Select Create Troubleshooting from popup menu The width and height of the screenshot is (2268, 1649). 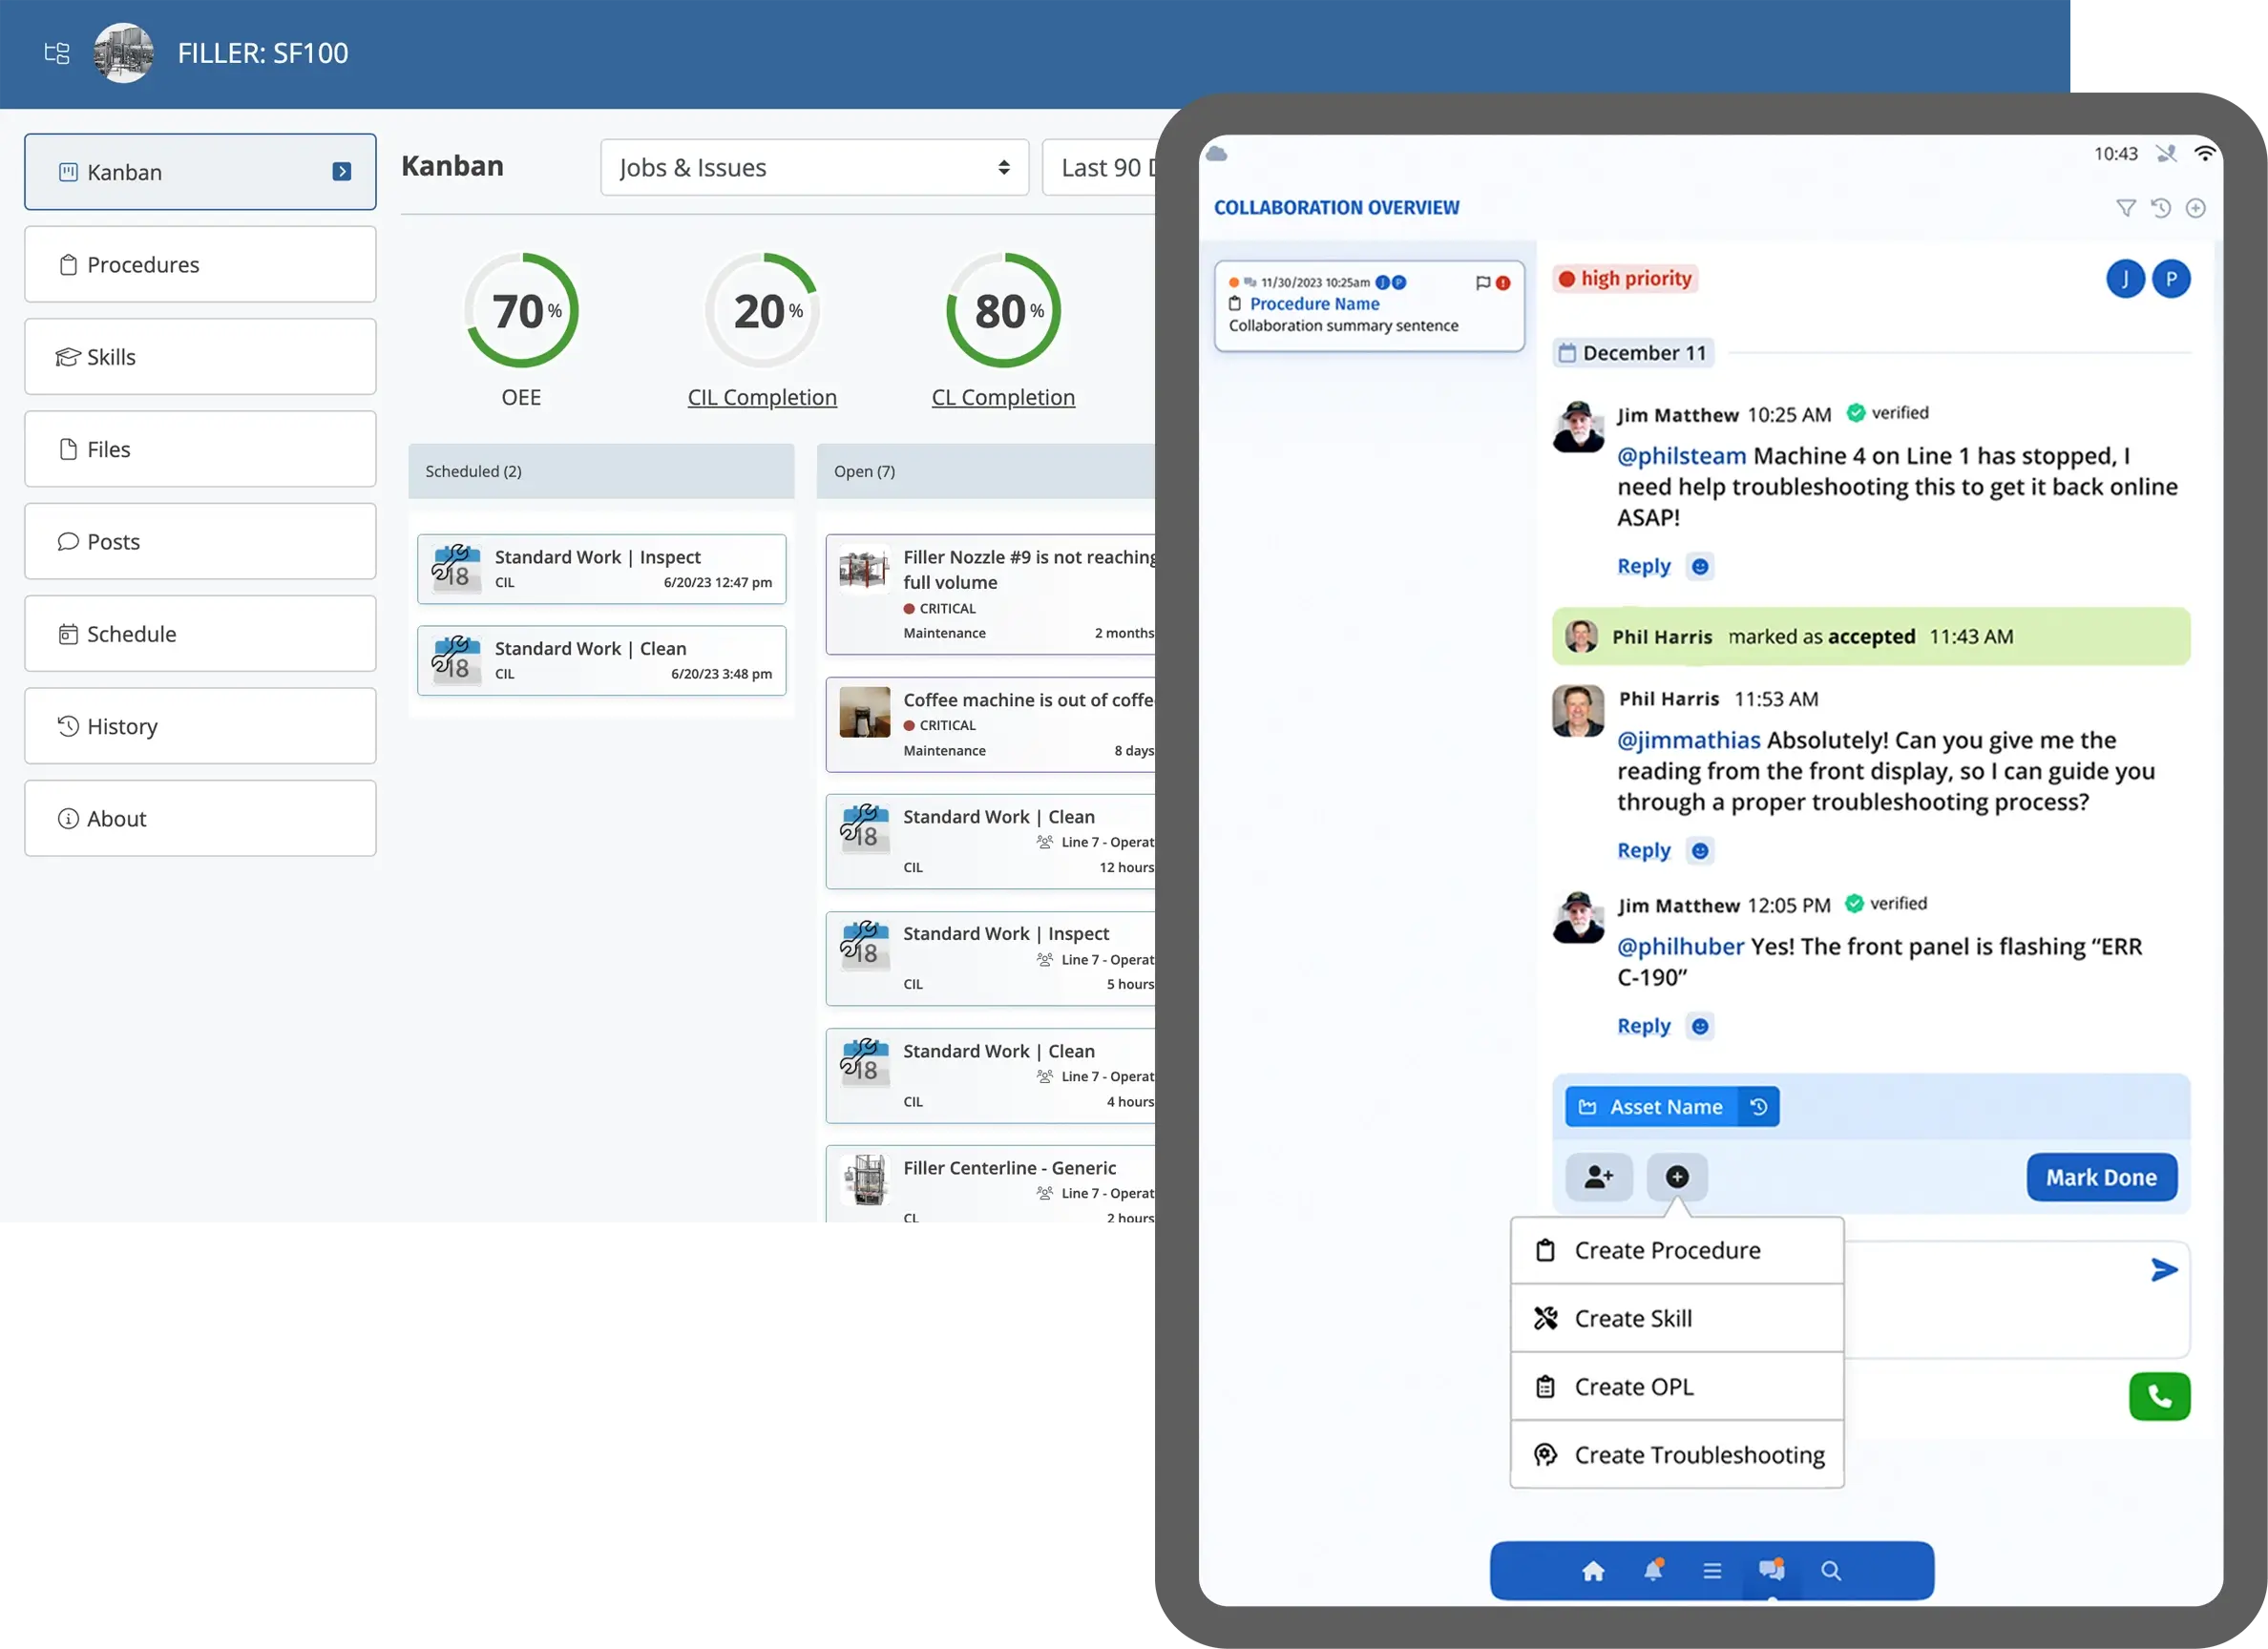tap(1677, 1455)
